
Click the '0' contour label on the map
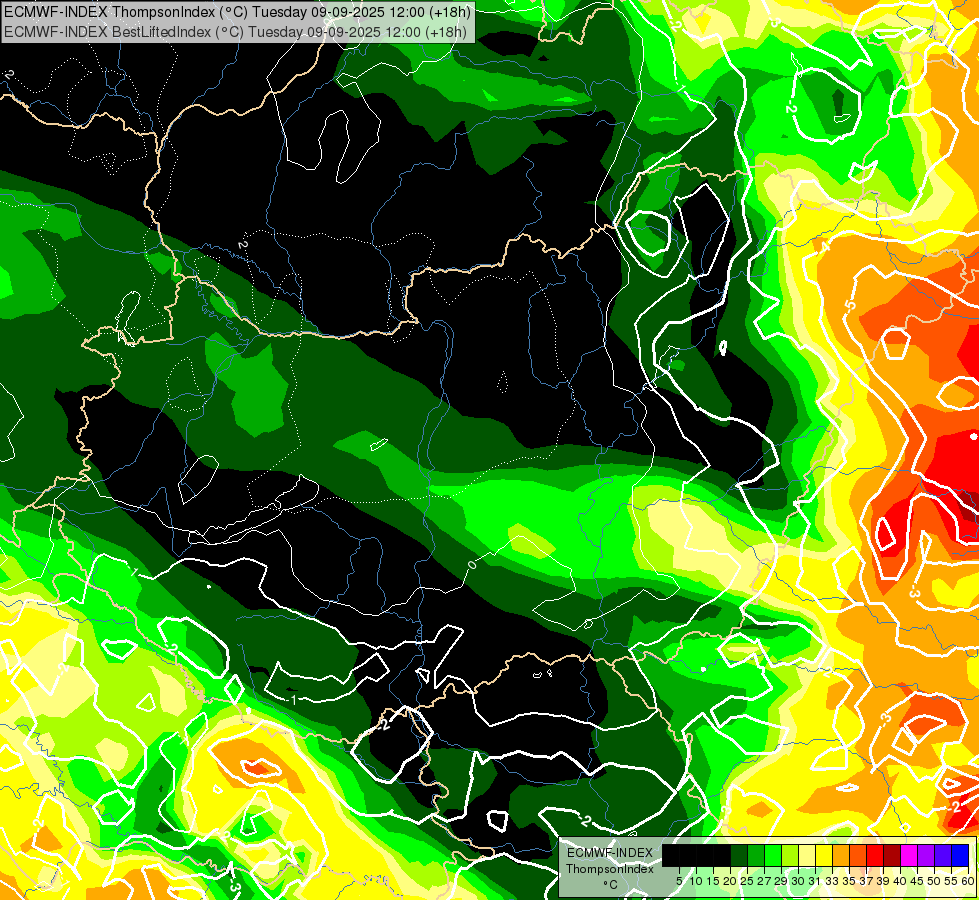[x=472, y=565]
